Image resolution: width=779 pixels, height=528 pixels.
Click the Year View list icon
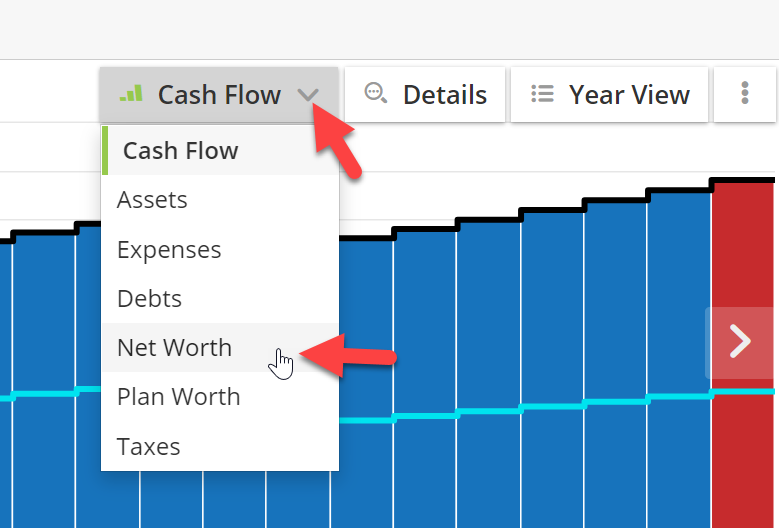click(542, 94)
